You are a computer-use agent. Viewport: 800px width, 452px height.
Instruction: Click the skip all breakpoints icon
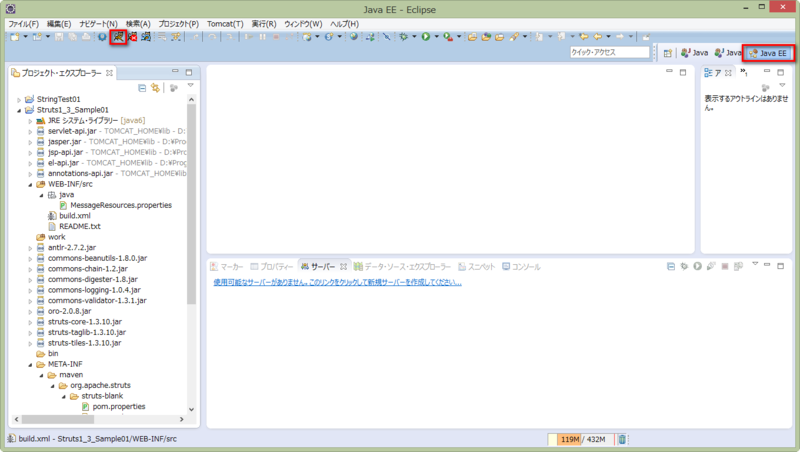pyautogui.click(x=386, y=37)
